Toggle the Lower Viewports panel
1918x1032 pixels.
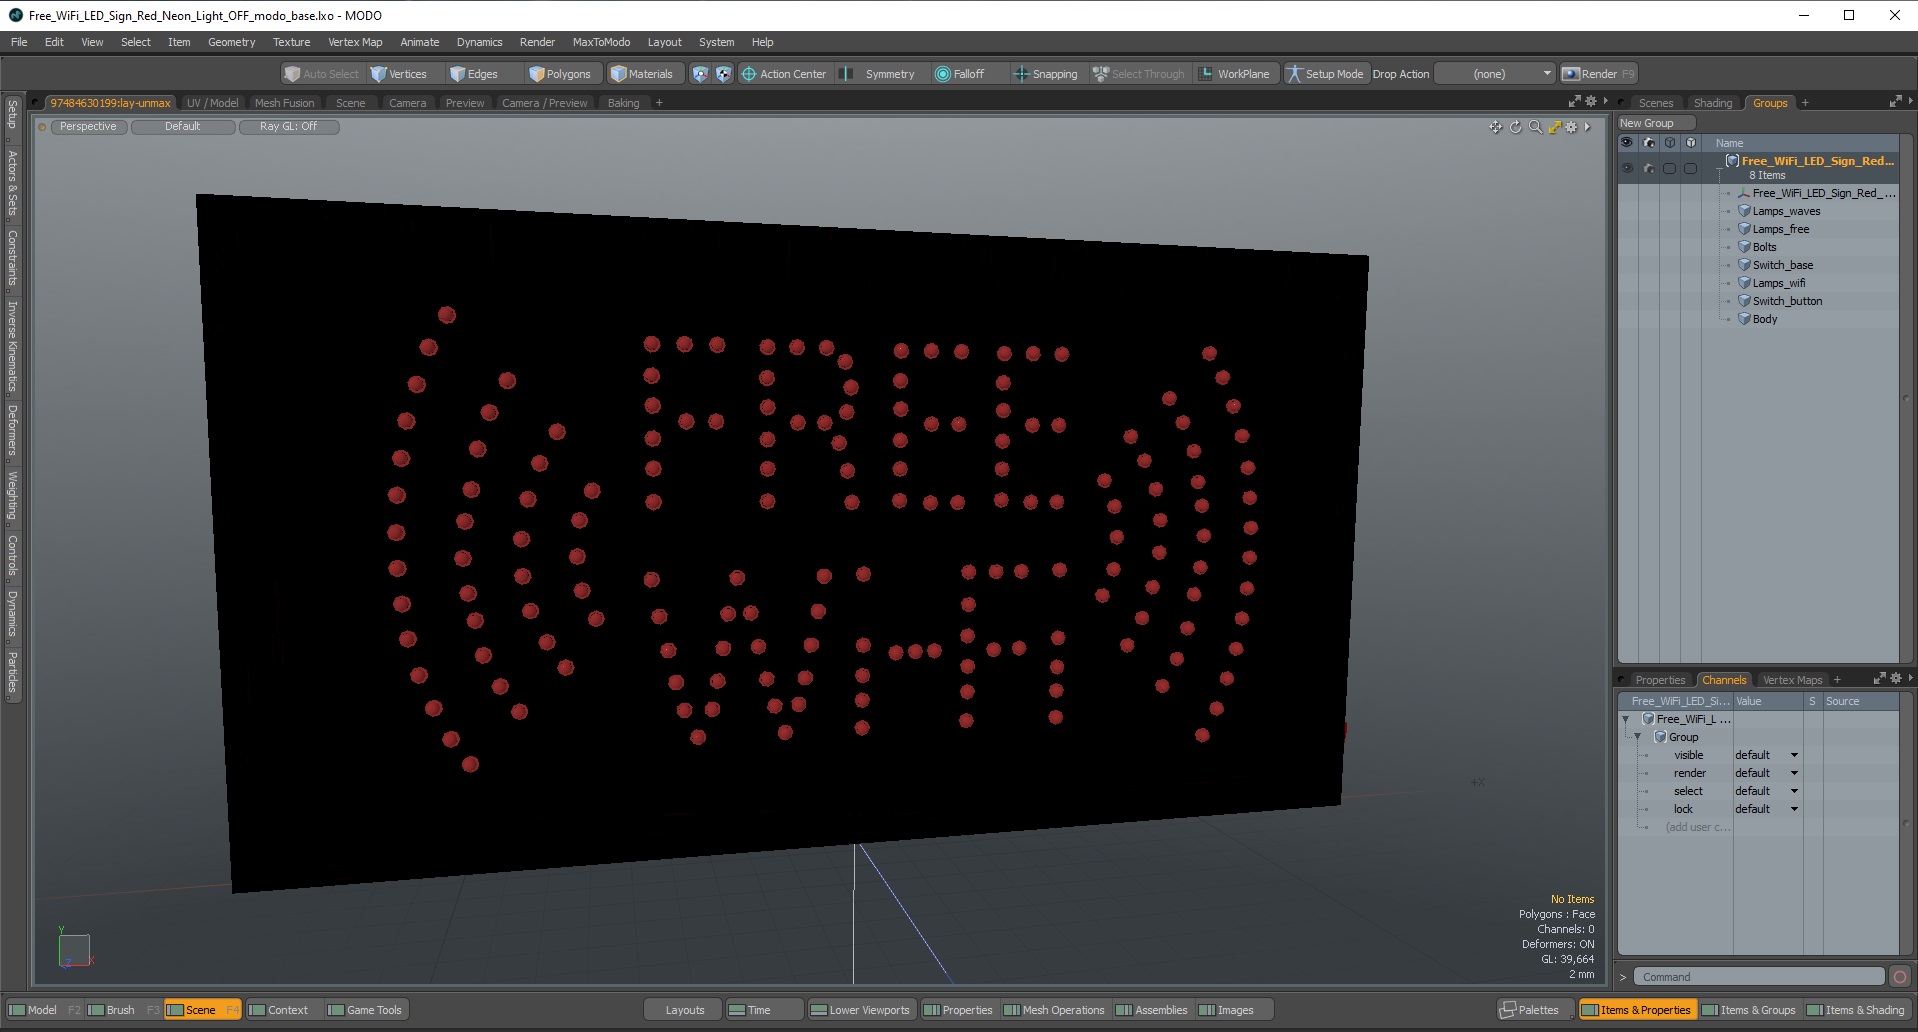[860, 1010]
